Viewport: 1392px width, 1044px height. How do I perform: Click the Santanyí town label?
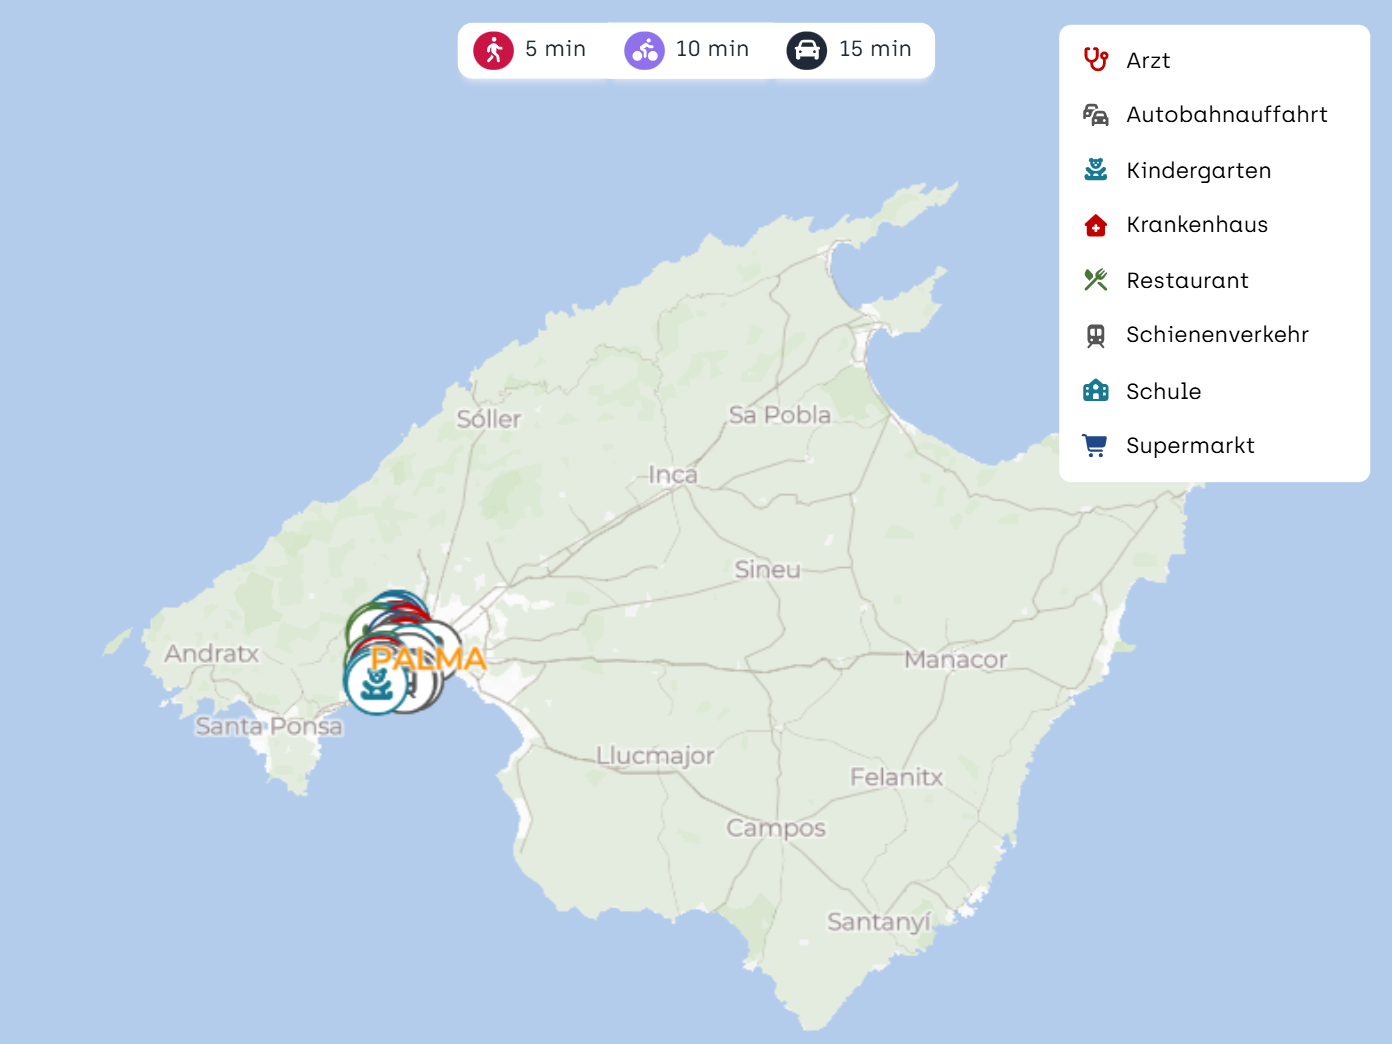tap(878, 922)
